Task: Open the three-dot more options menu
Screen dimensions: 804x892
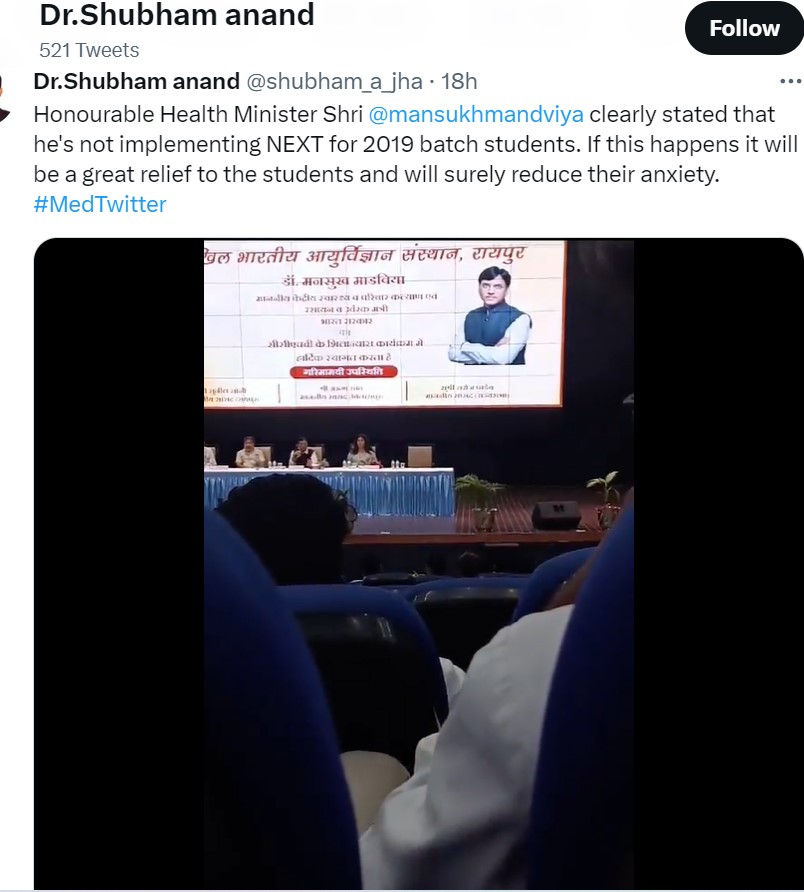Action: point(790,82)
